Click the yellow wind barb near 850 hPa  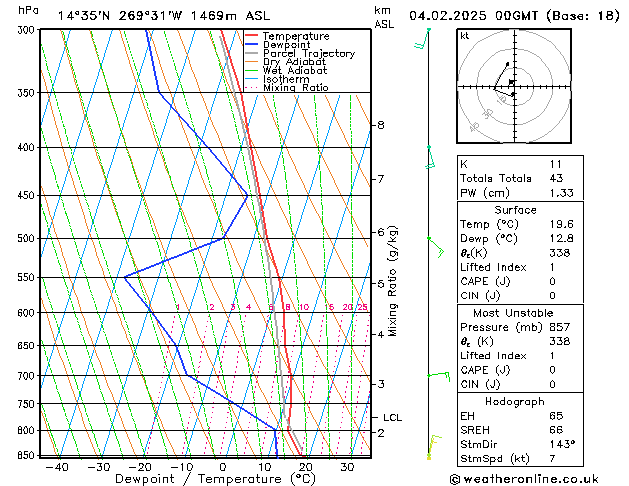(434, 446)
